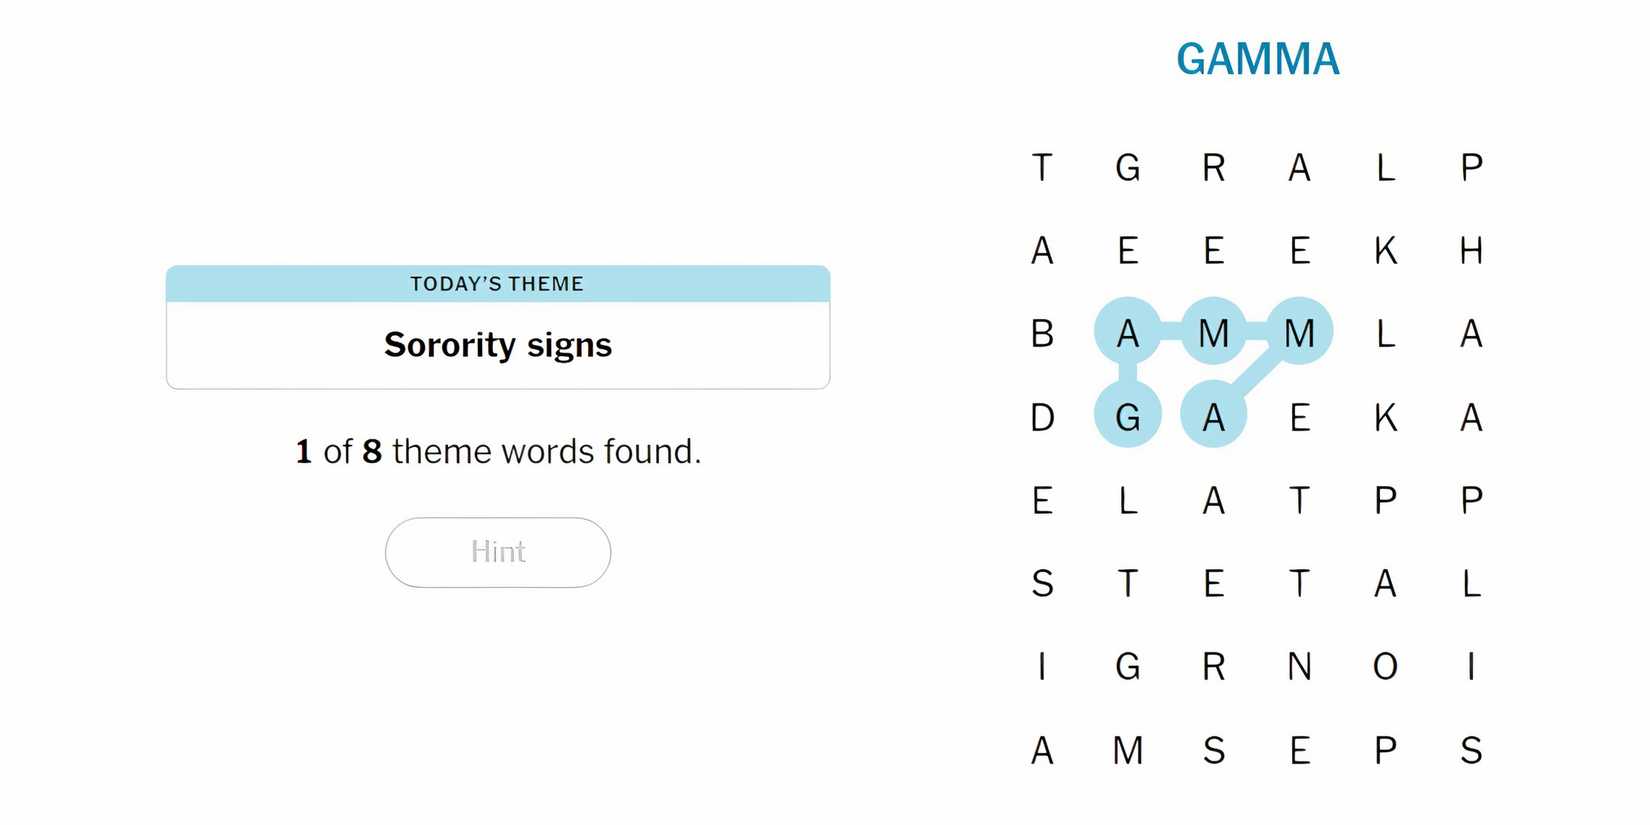The height and width of the screenshot is (825, 1650).
Task: Click highlighted M between highlighted A and M
Action: click(x=1214, y=333)
